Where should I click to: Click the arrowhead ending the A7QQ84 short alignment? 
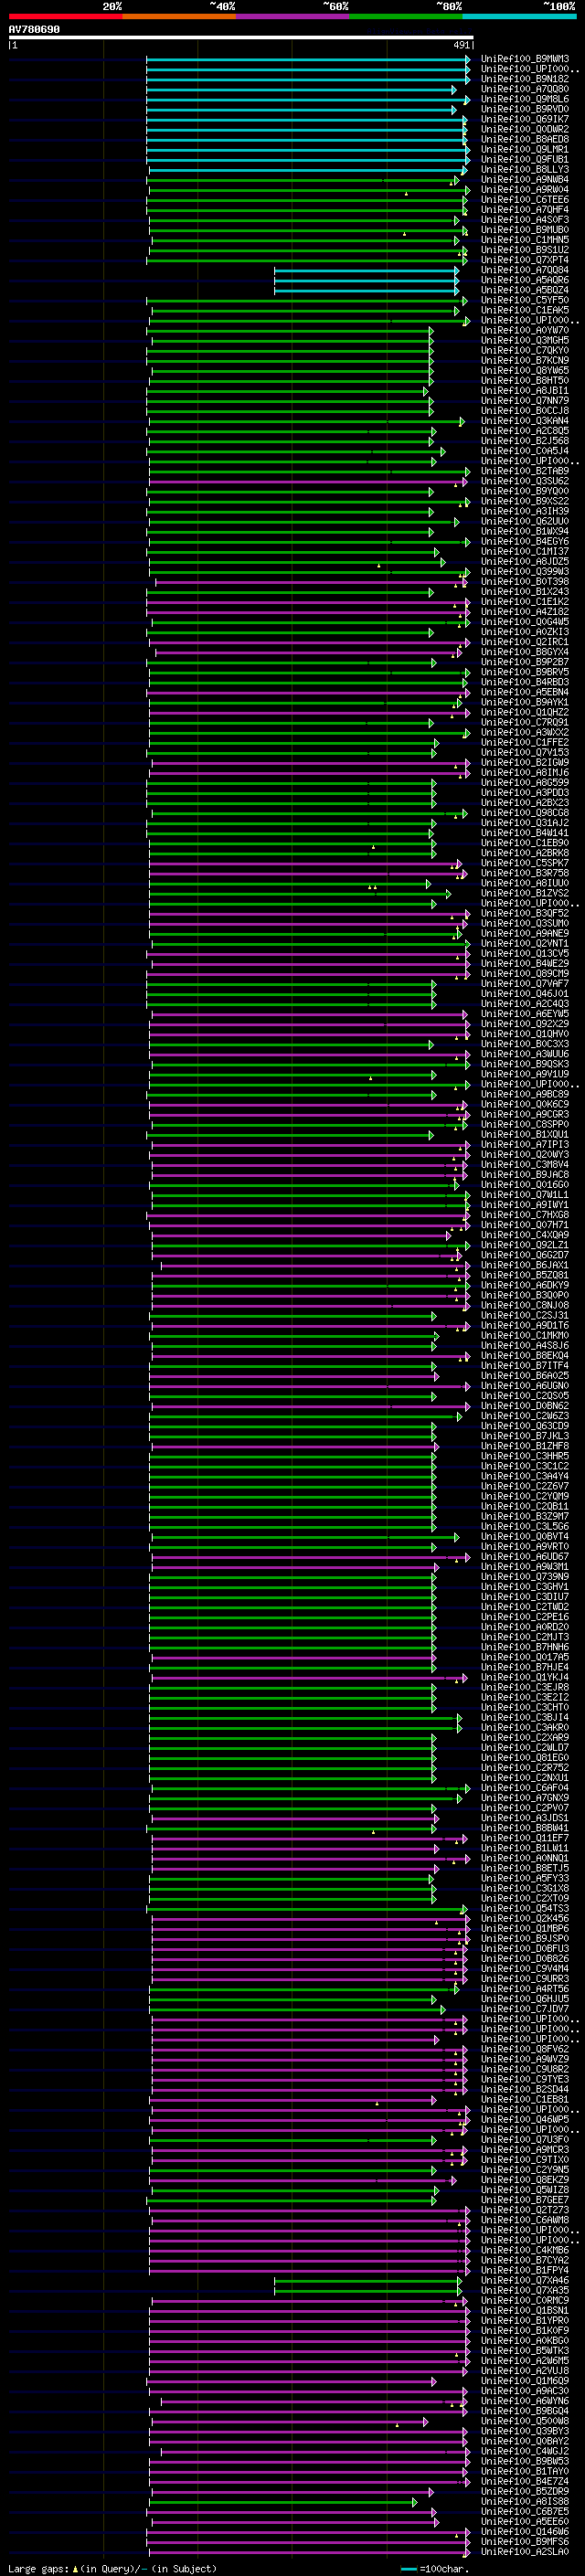(457, 271)
